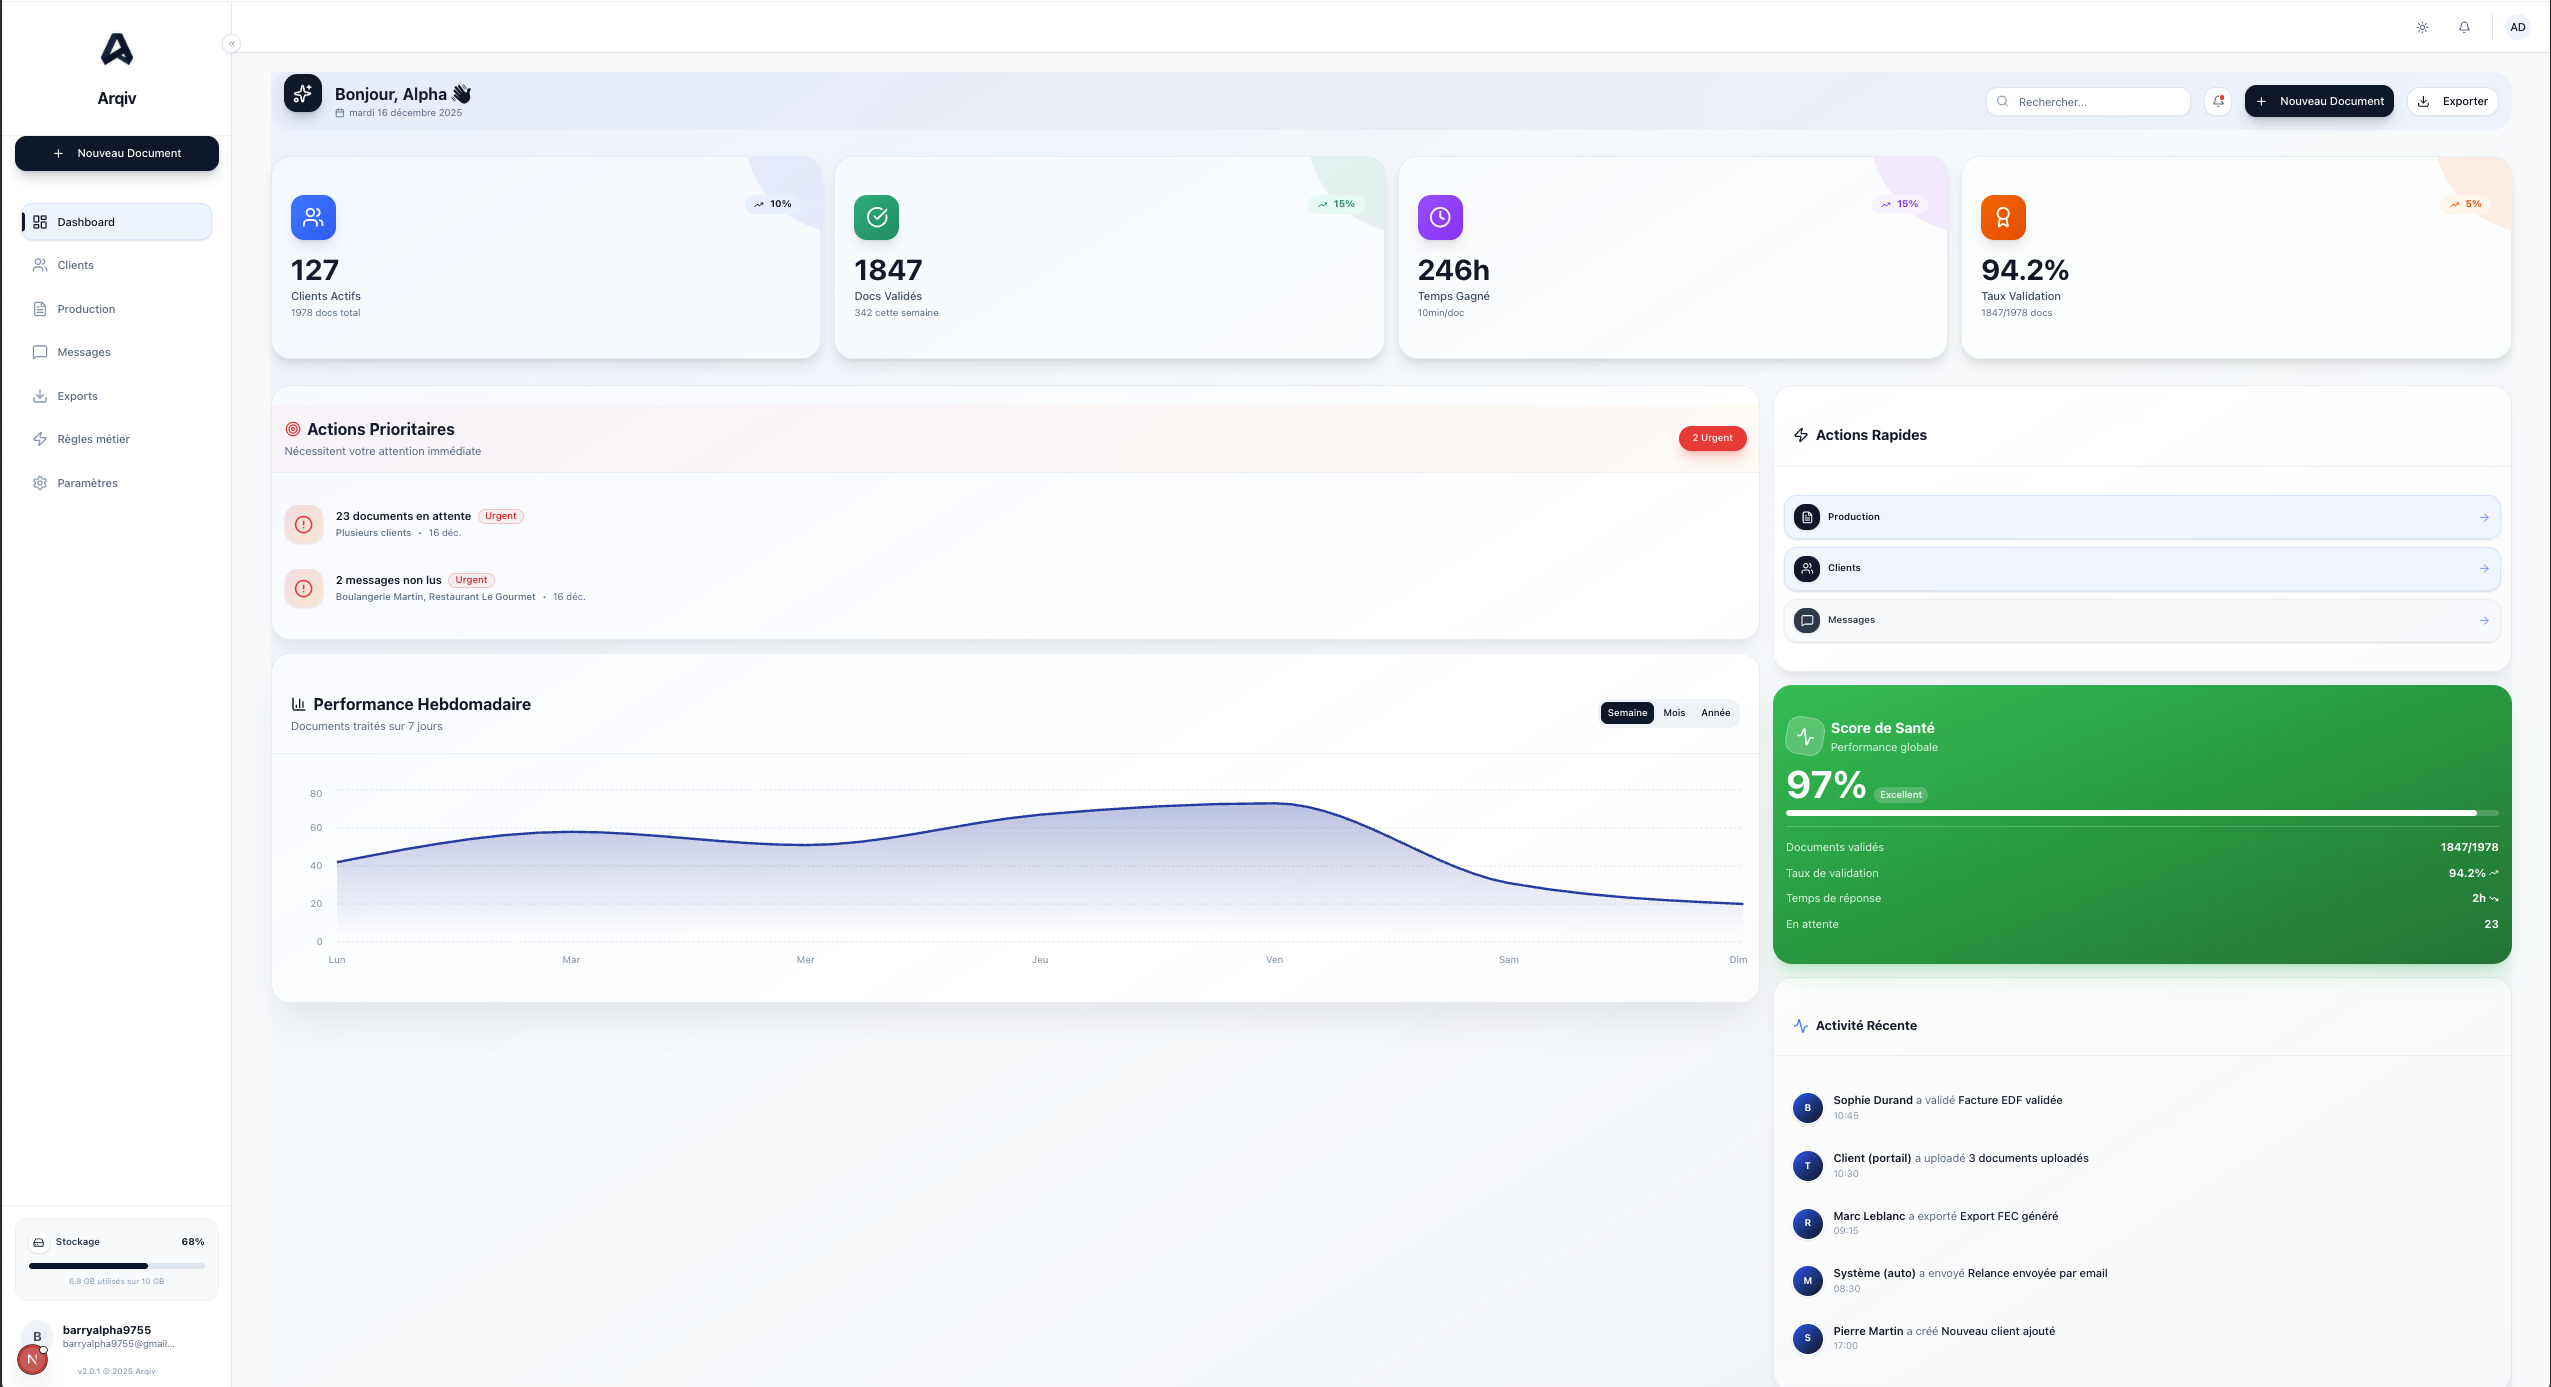
Task: Expand Production quick action via its arrow
Action: [x=2485, y=517]
